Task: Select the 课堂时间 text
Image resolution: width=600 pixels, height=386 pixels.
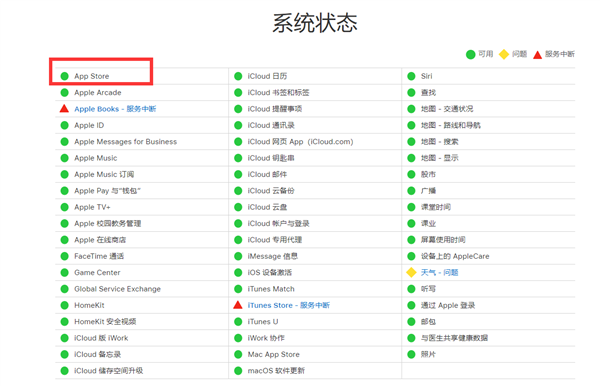Action: click(436, 207)
